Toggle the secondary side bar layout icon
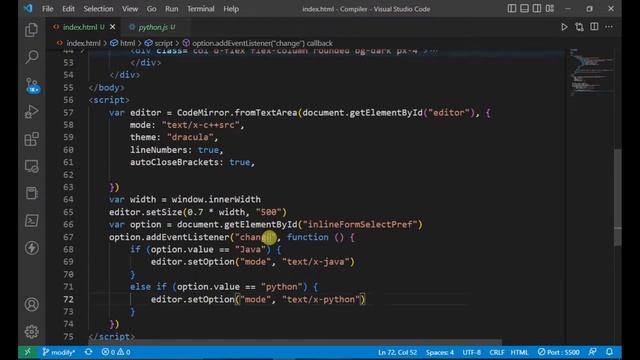This screenshot has width=640, height=360. [537, 9]
